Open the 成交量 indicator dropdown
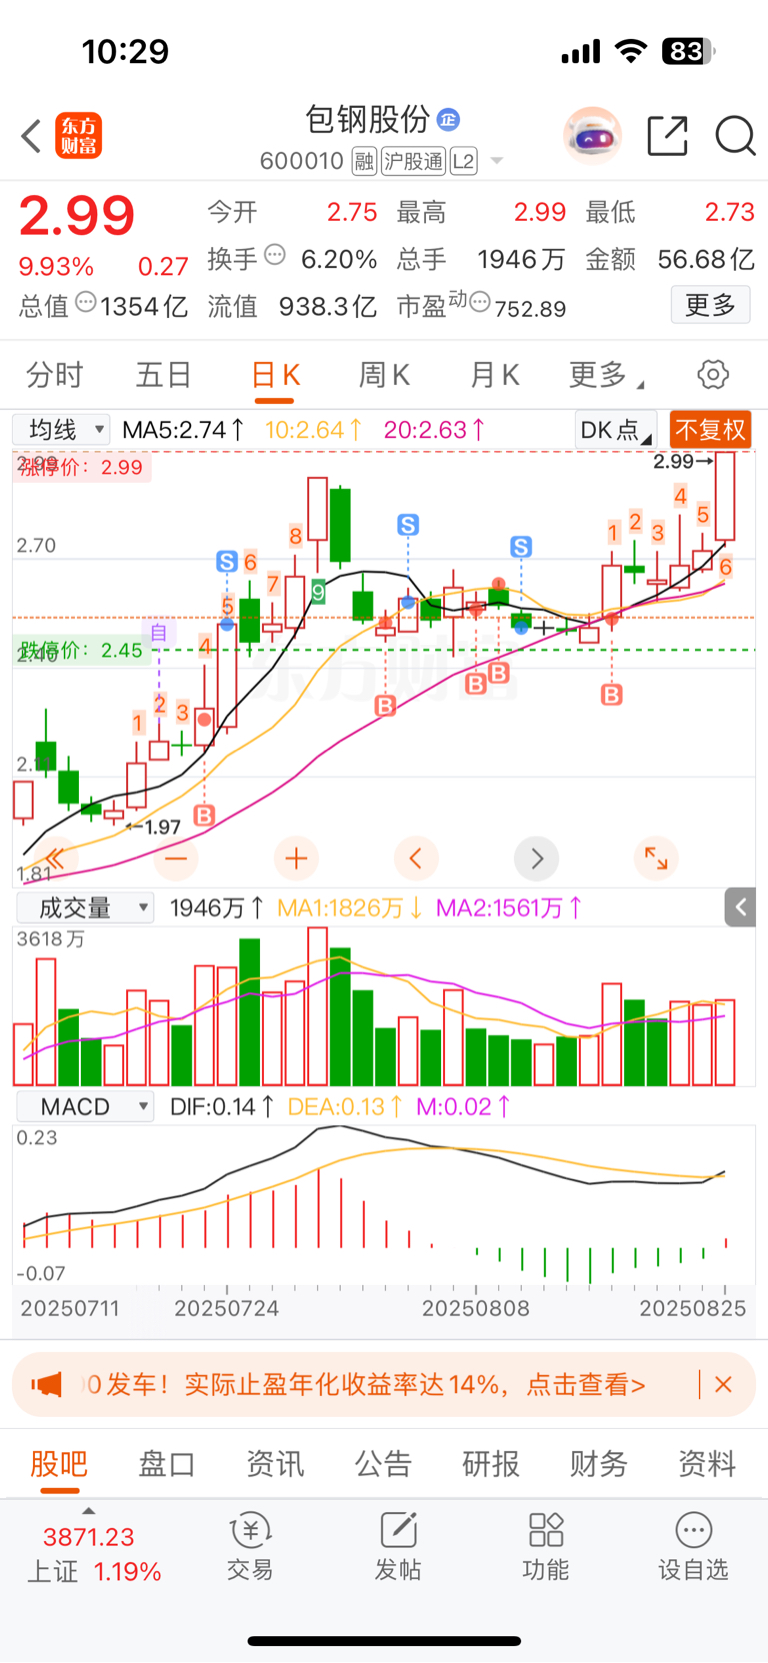Screen dimensions: 768x1663 (x=84, y=908)
